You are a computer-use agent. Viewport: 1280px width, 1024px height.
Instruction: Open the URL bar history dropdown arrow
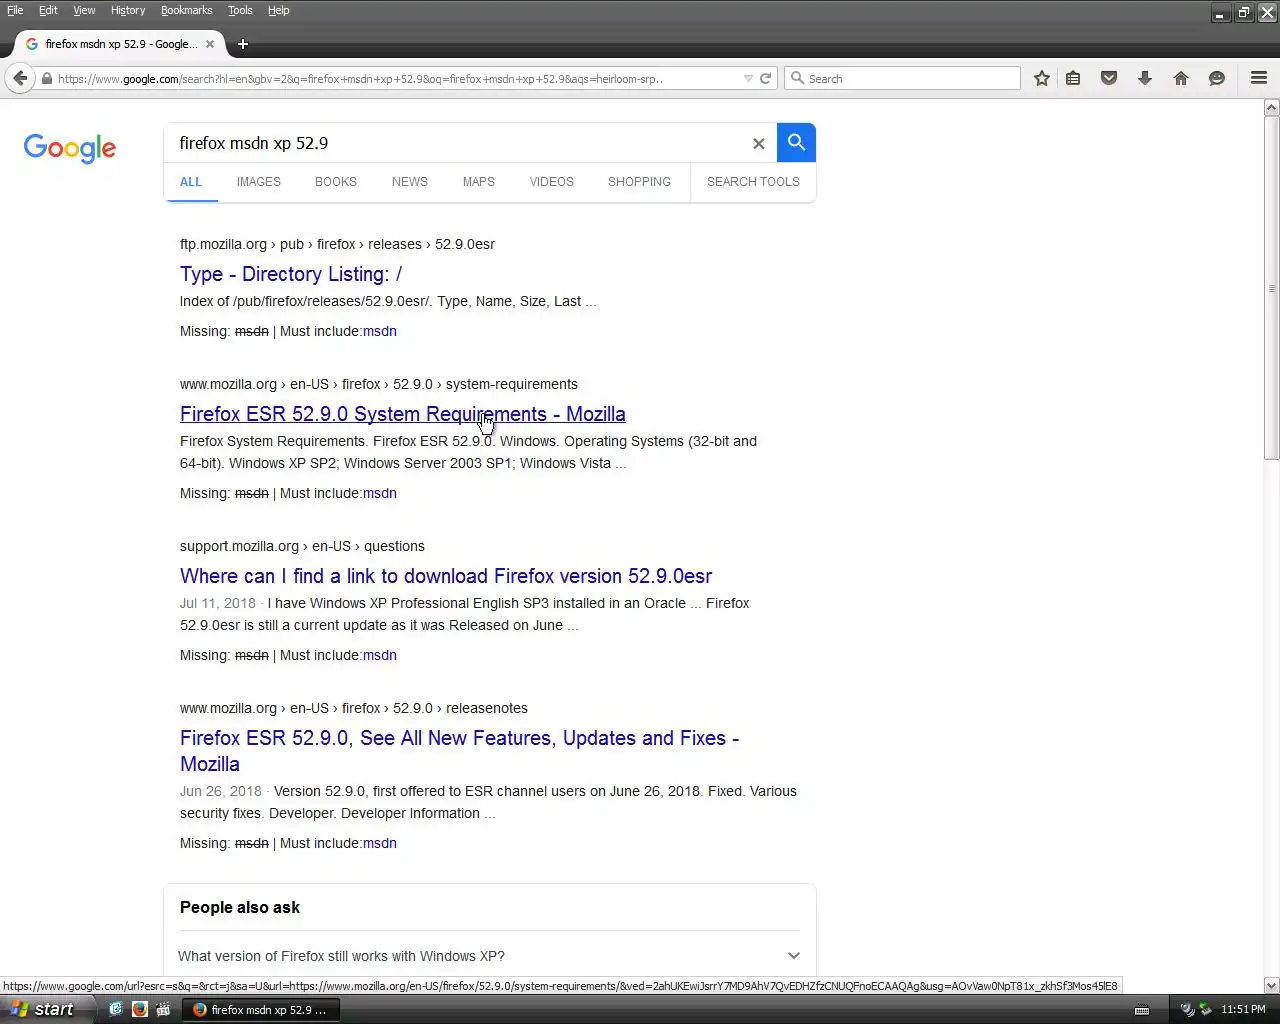coord(747,78)
